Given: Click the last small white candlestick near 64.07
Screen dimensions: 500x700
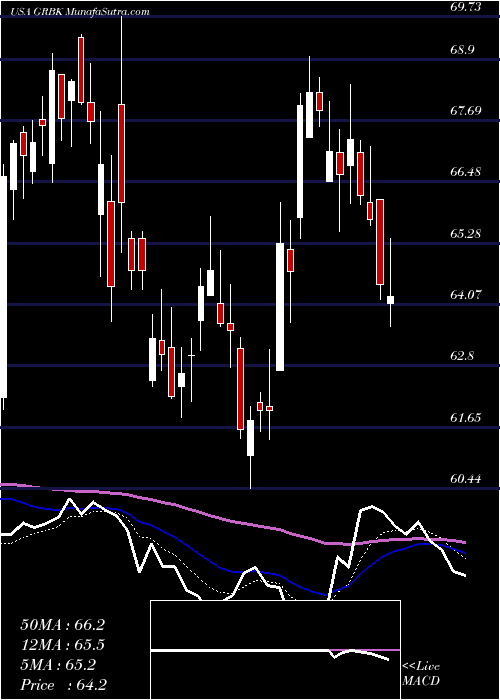Looking at the screenshot, I should 390,300.
